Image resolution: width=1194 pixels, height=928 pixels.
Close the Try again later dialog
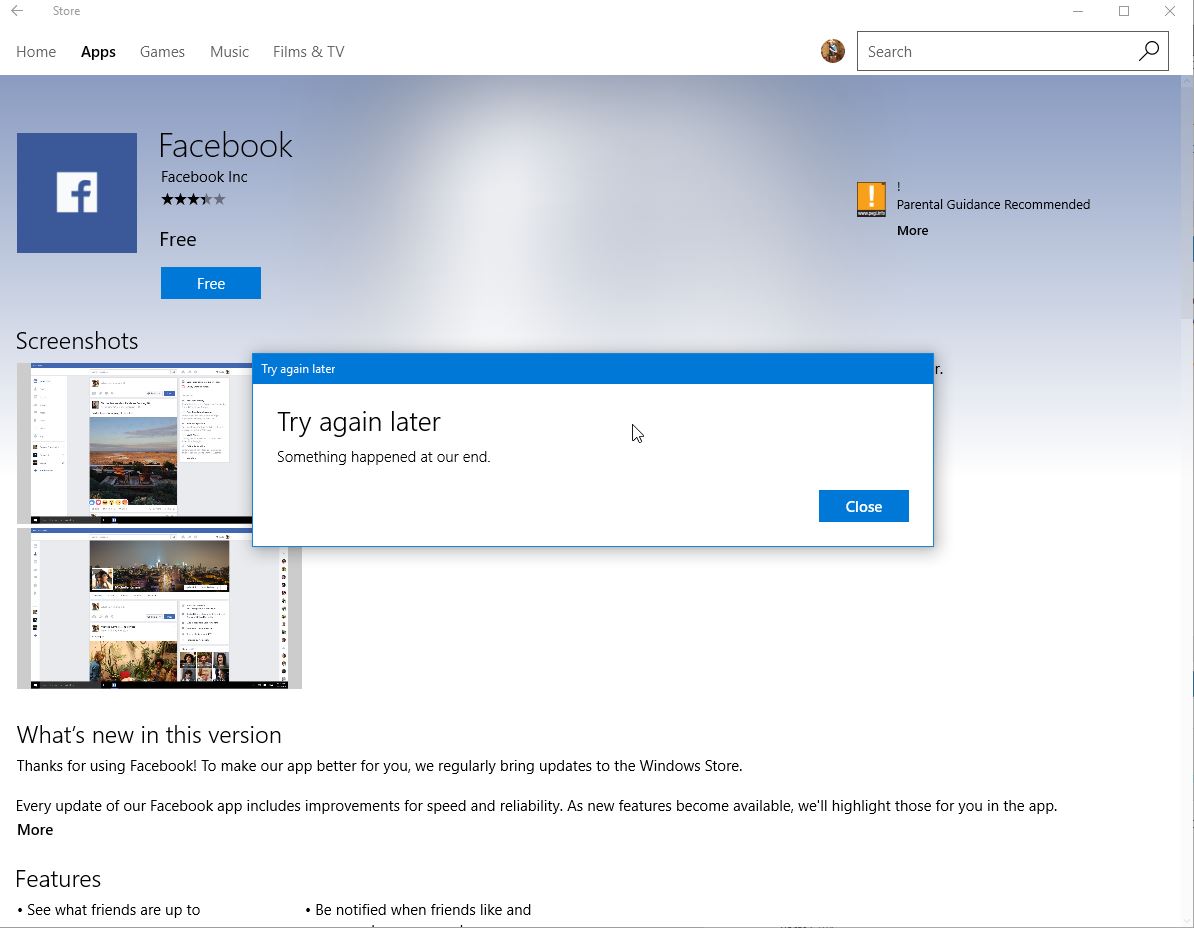[864, 506]
